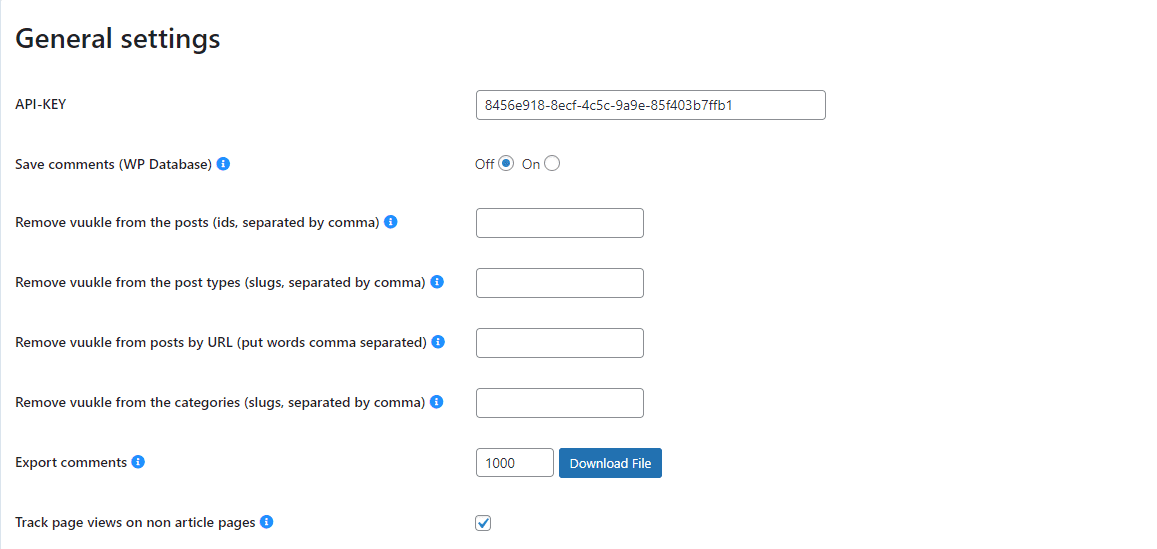Image resolution: width=1157 pixels, height=549 pixels.
Task: Click info icon beside Save comments (WP Database)
Action: point(224,164)
